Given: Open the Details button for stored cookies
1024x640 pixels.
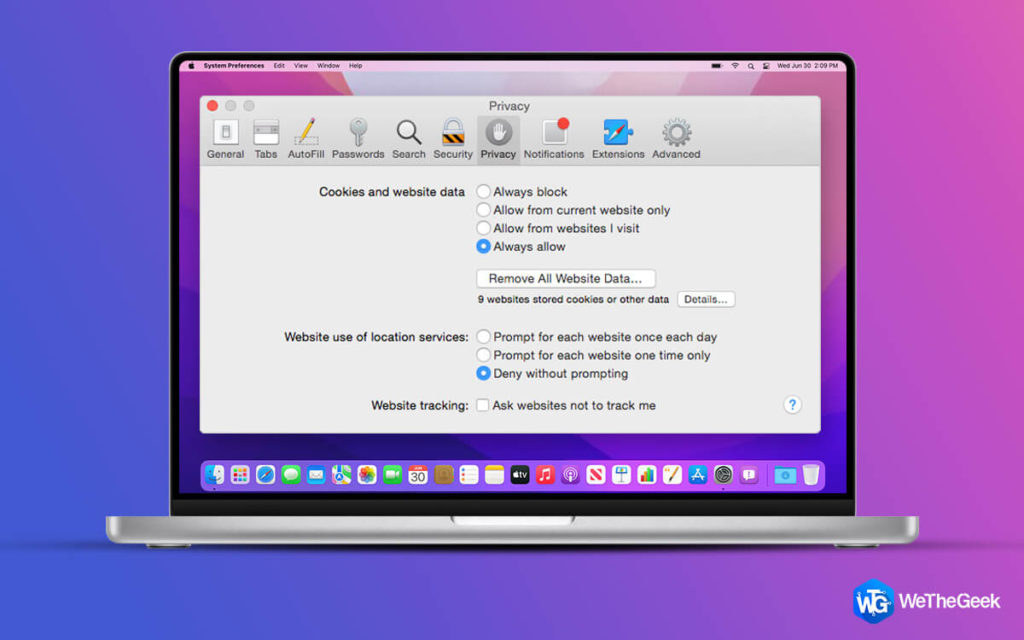Looking at the screenshot, I should coord(706,299).
